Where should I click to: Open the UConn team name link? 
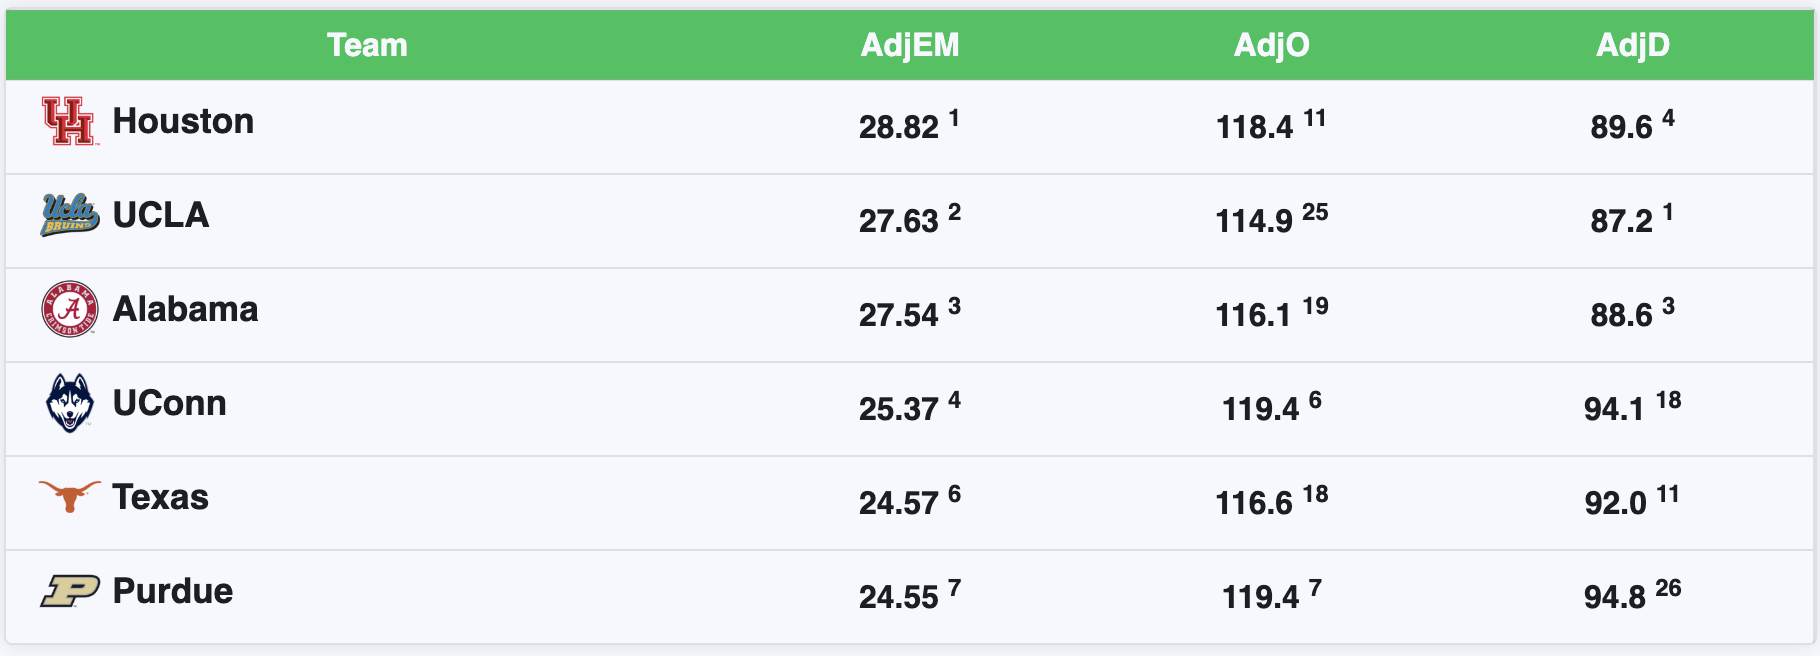170,403
